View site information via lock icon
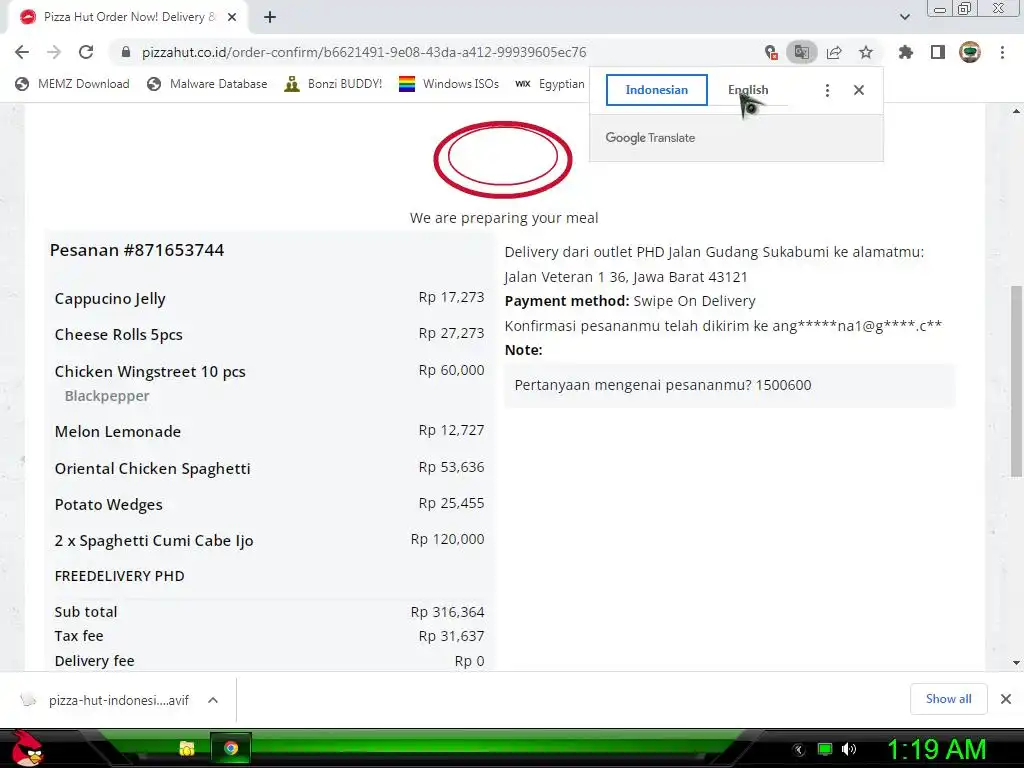 [126, 52]
